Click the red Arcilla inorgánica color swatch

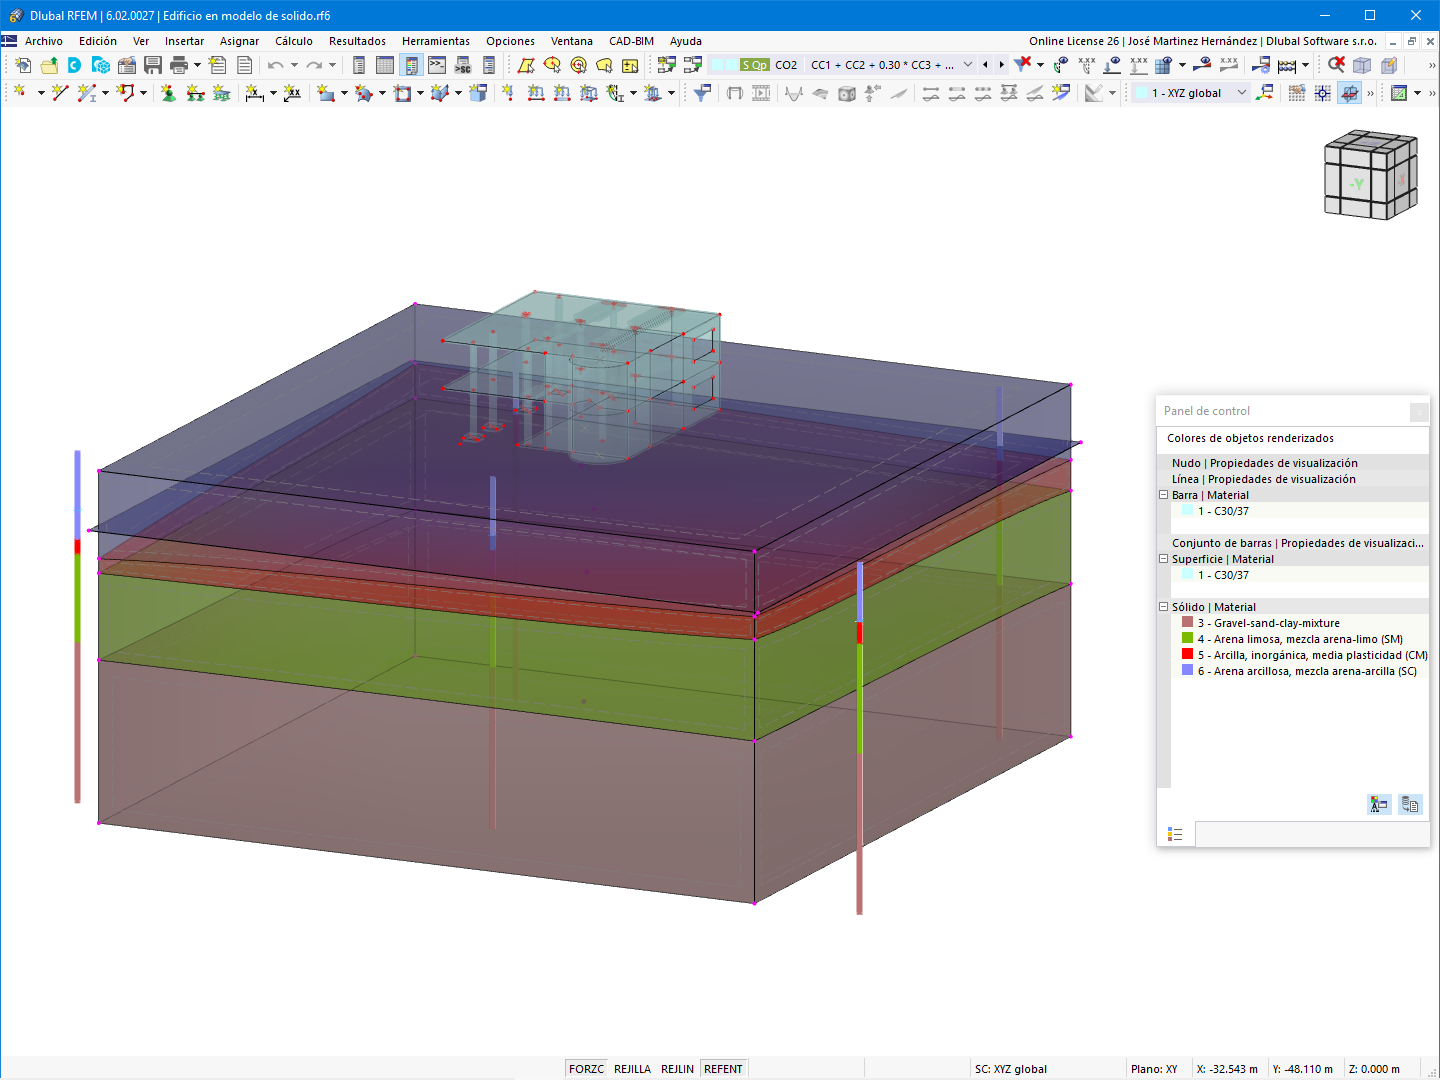tap(1188, 654)
